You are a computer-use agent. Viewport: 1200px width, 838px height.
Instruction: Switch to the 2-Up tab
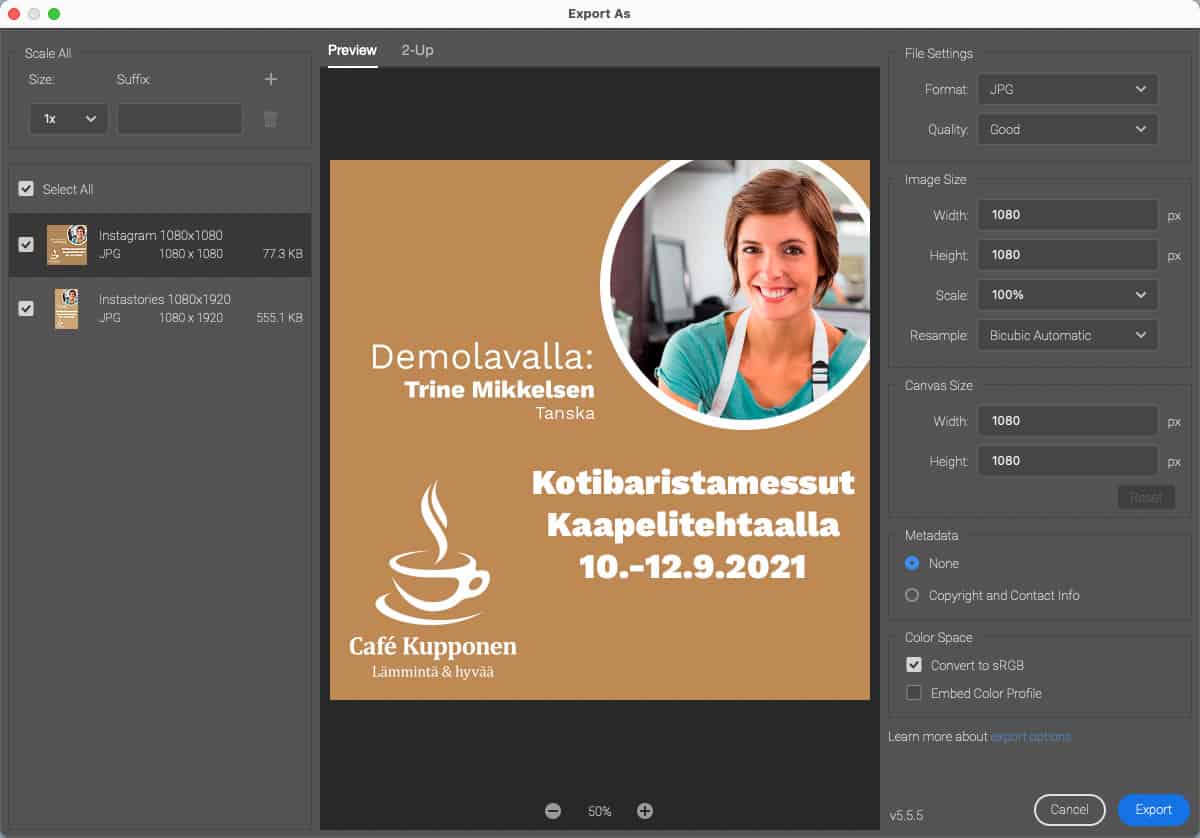417,50
